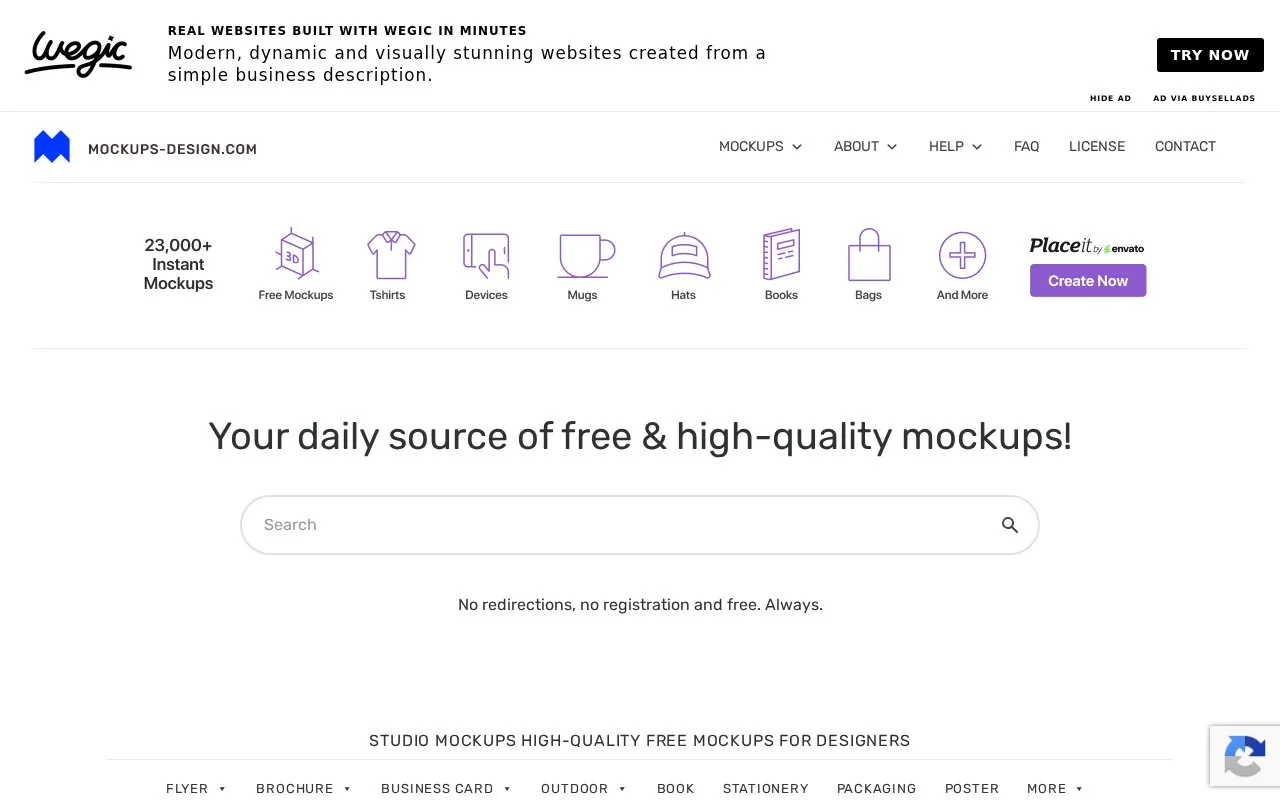1280x800 pixels.
Task: Select the PACKAGING category menu item
Action: pos(876,788)
